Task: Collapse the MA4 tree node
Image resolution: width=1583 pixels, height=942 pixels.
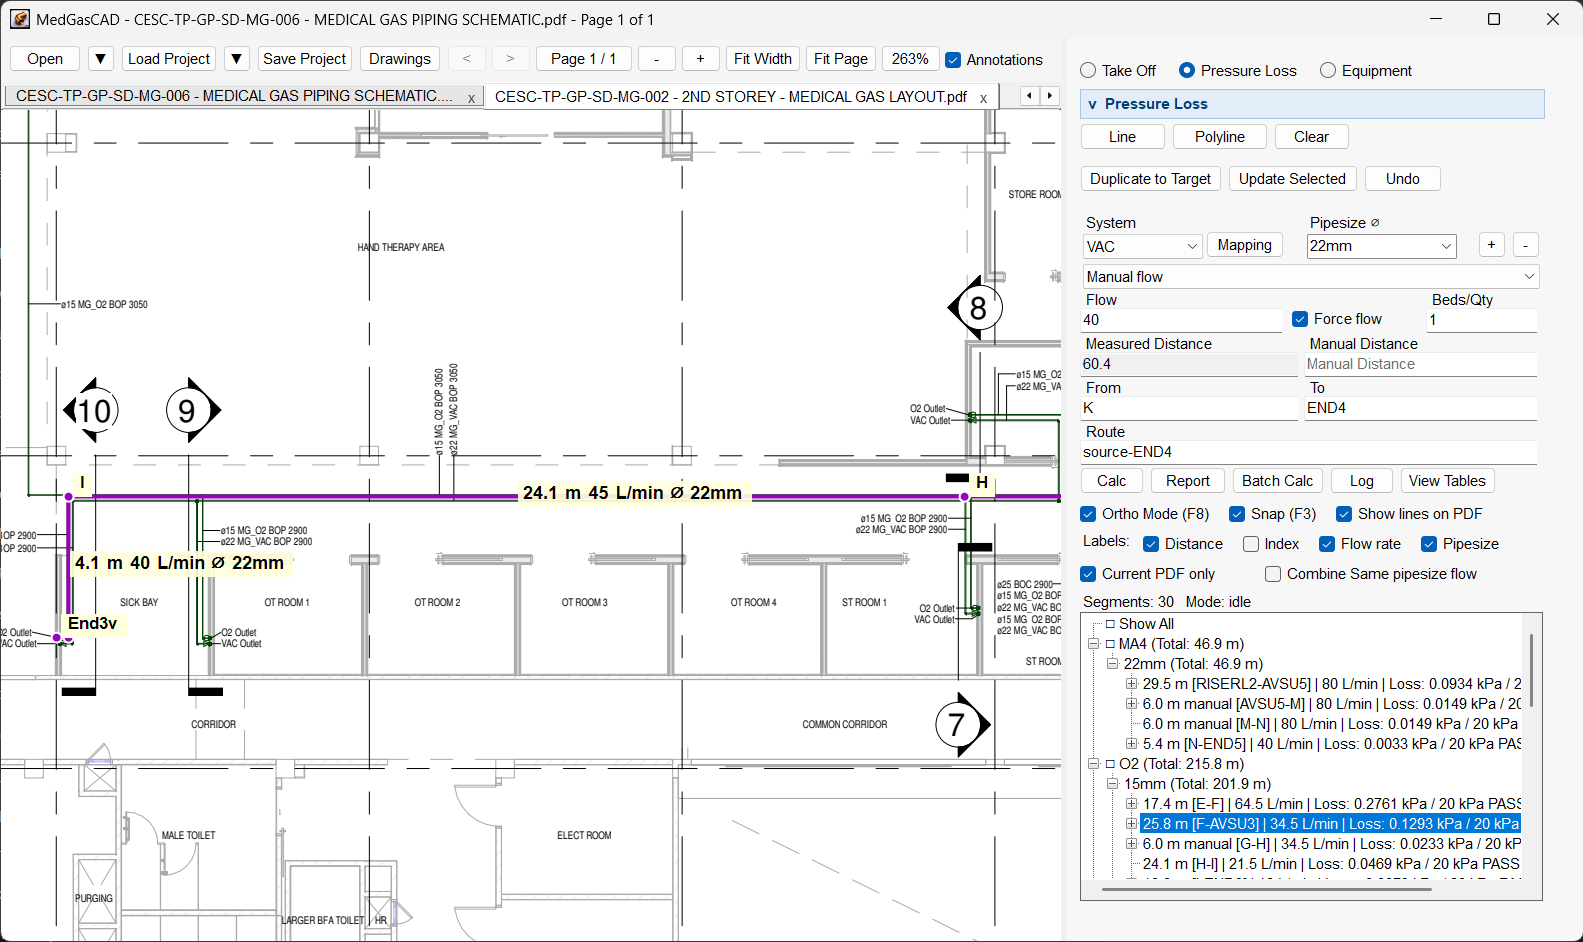Action: pos(1094,644)
